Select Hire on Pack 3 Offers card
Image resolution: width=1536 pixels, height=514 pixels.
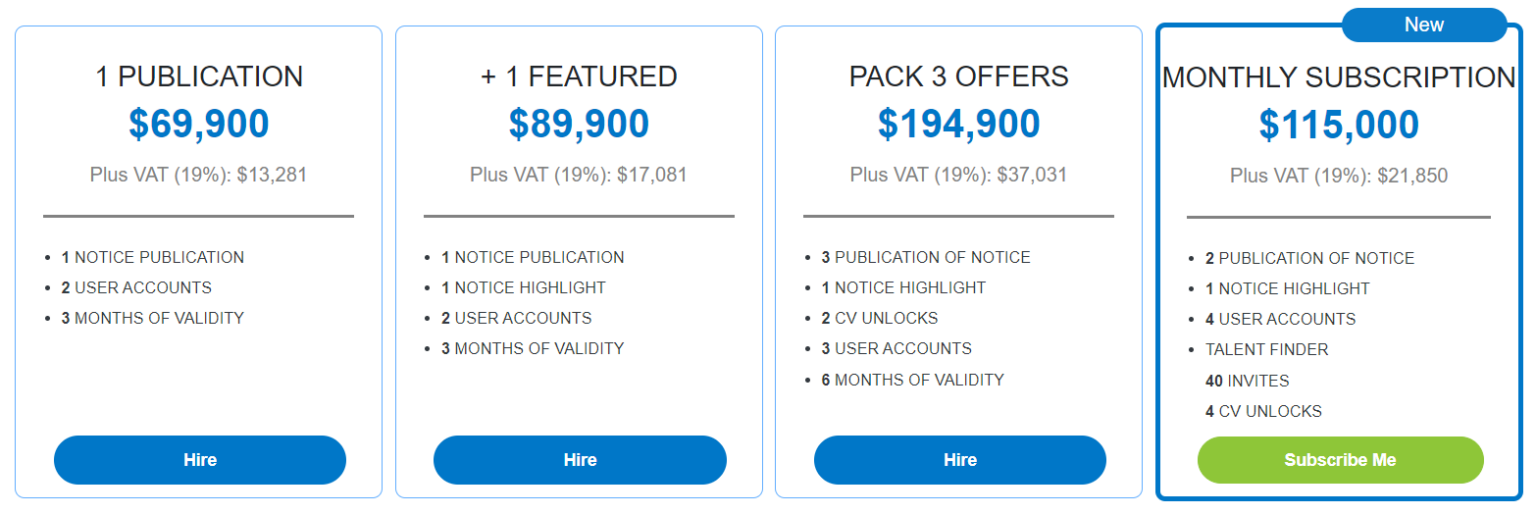[x=960, y=460]
